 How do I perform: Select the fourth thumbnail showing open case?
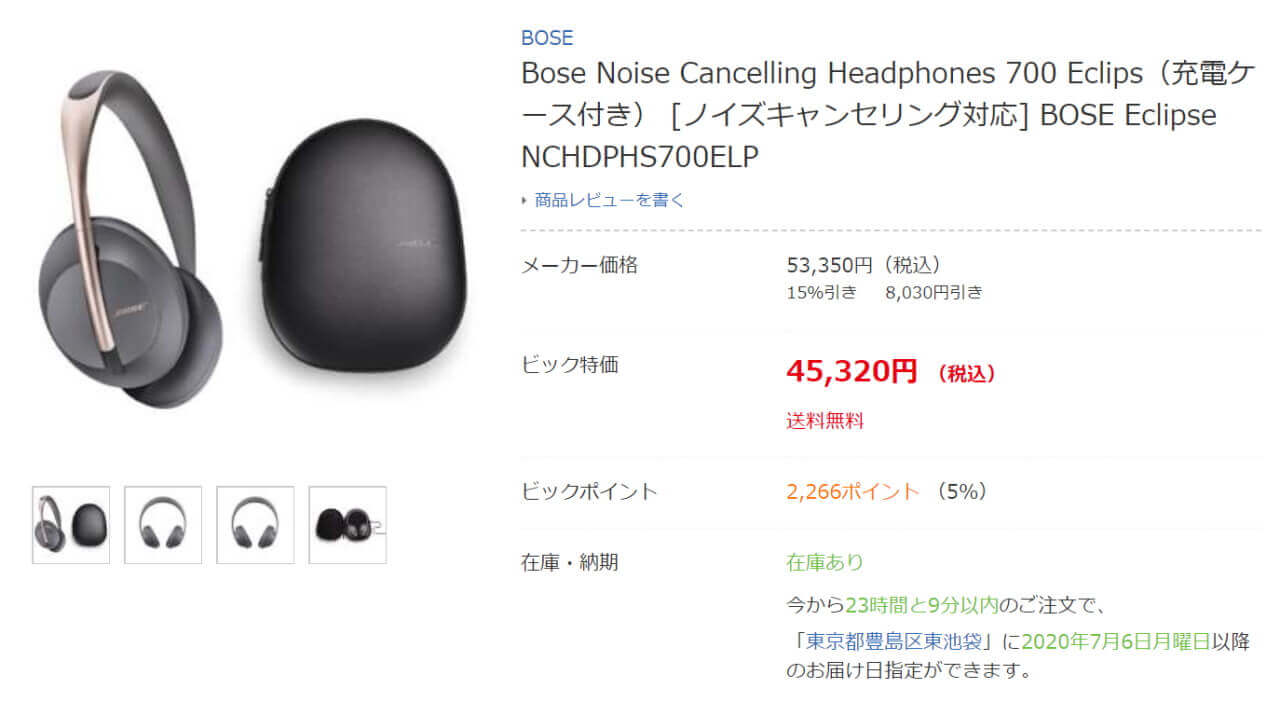(x=347, y=525)
